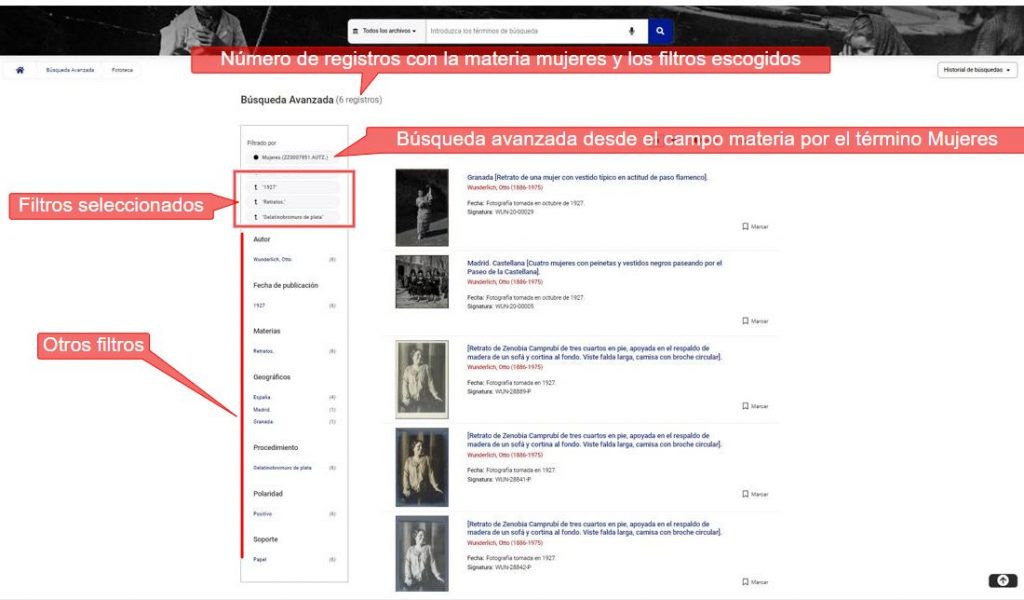This screenshot has width=1024, height=600.
Task: Click the 'Signatura: WUN-20-00029' text
Action: [500, 212]
